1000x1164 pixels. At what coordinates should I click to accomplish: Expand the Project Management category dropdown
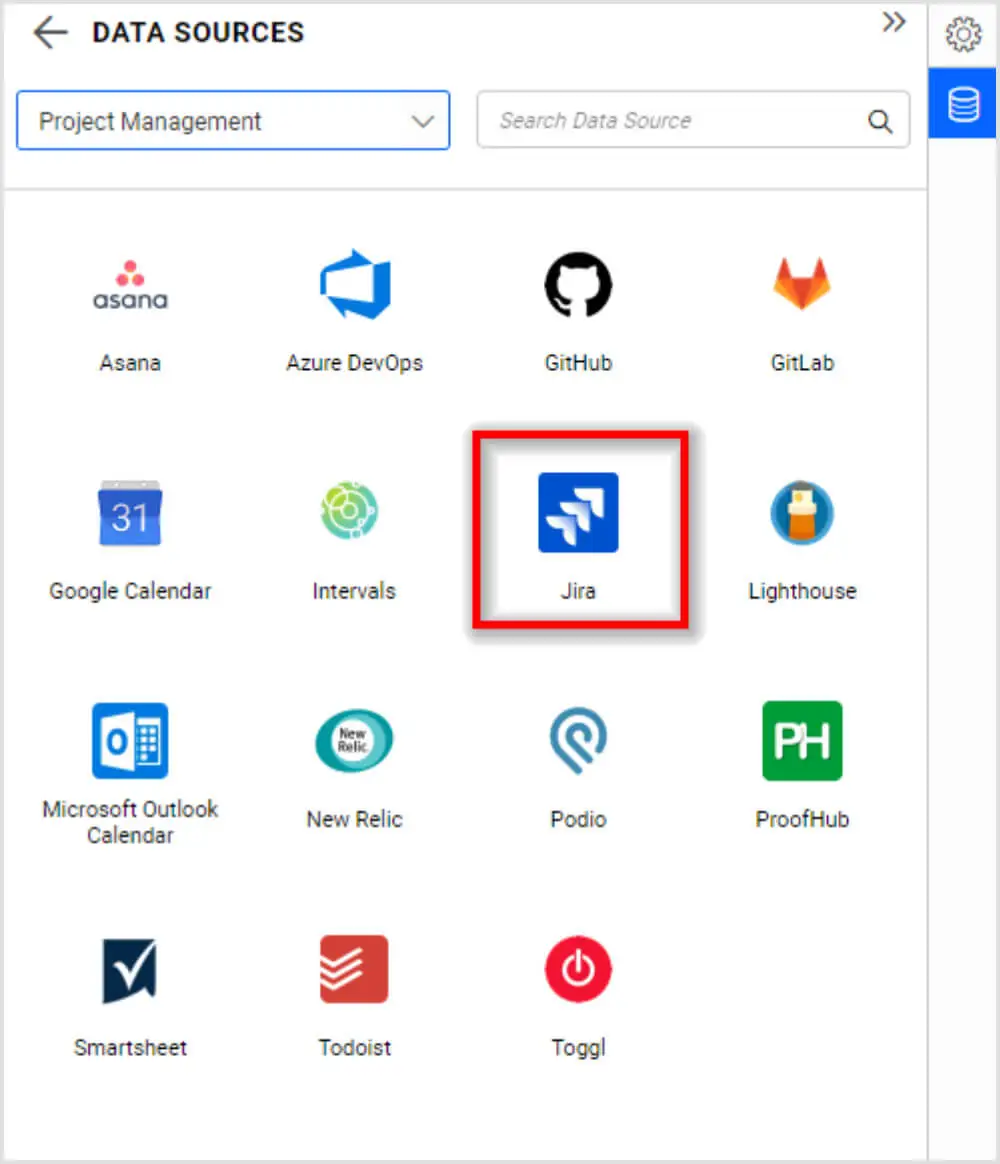point(233,121)
